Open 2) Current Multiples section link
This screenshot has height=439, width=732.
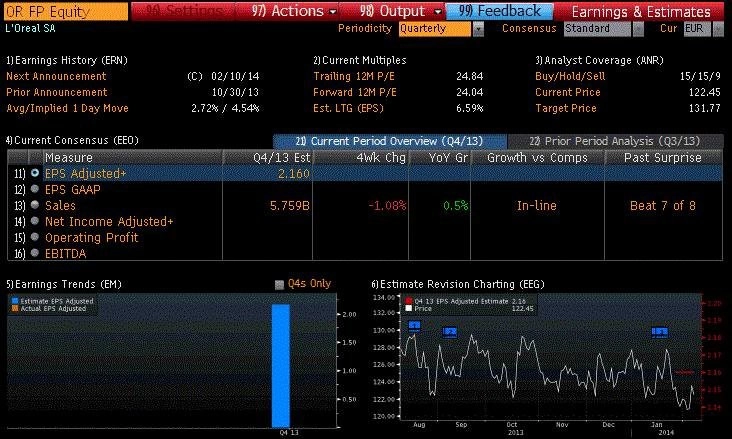pos(360,60)
